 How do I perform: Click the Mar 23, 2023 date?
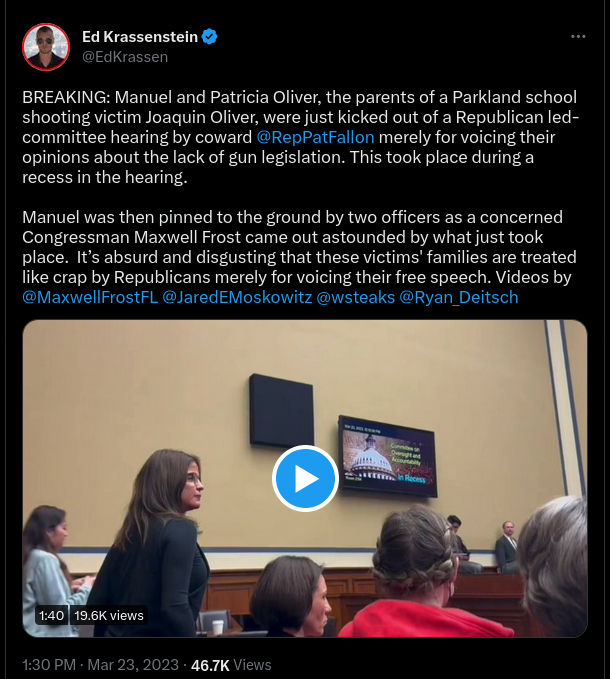tap(133, 665)
